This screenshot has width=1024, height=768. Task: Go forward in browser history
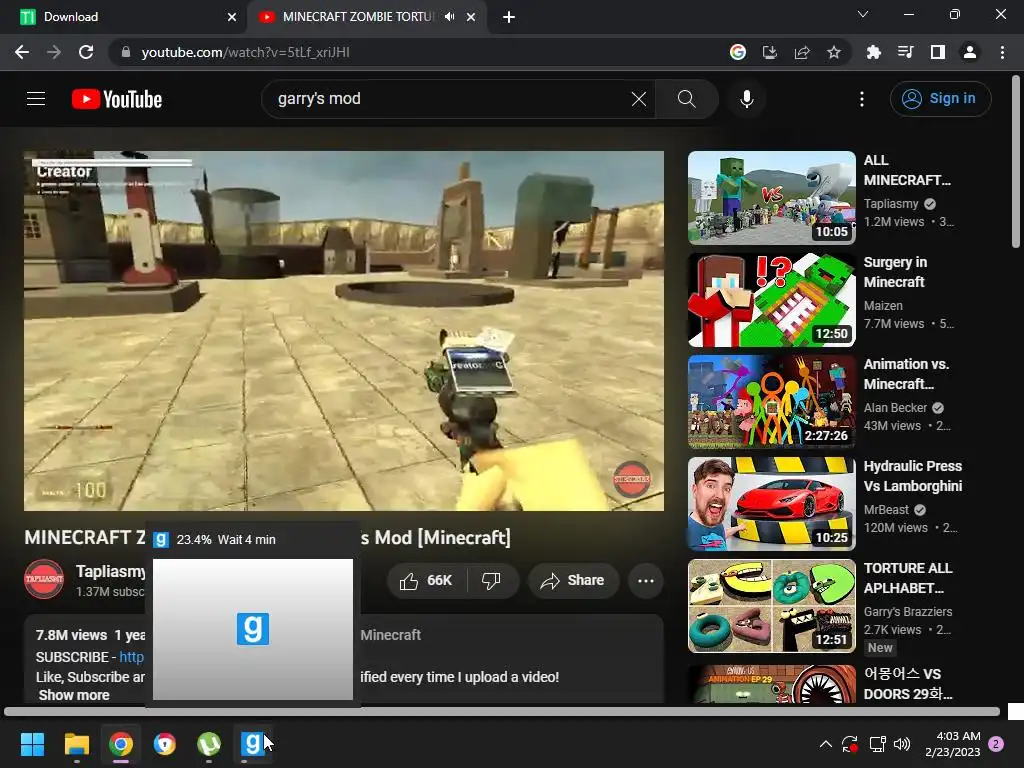(54, 52)
